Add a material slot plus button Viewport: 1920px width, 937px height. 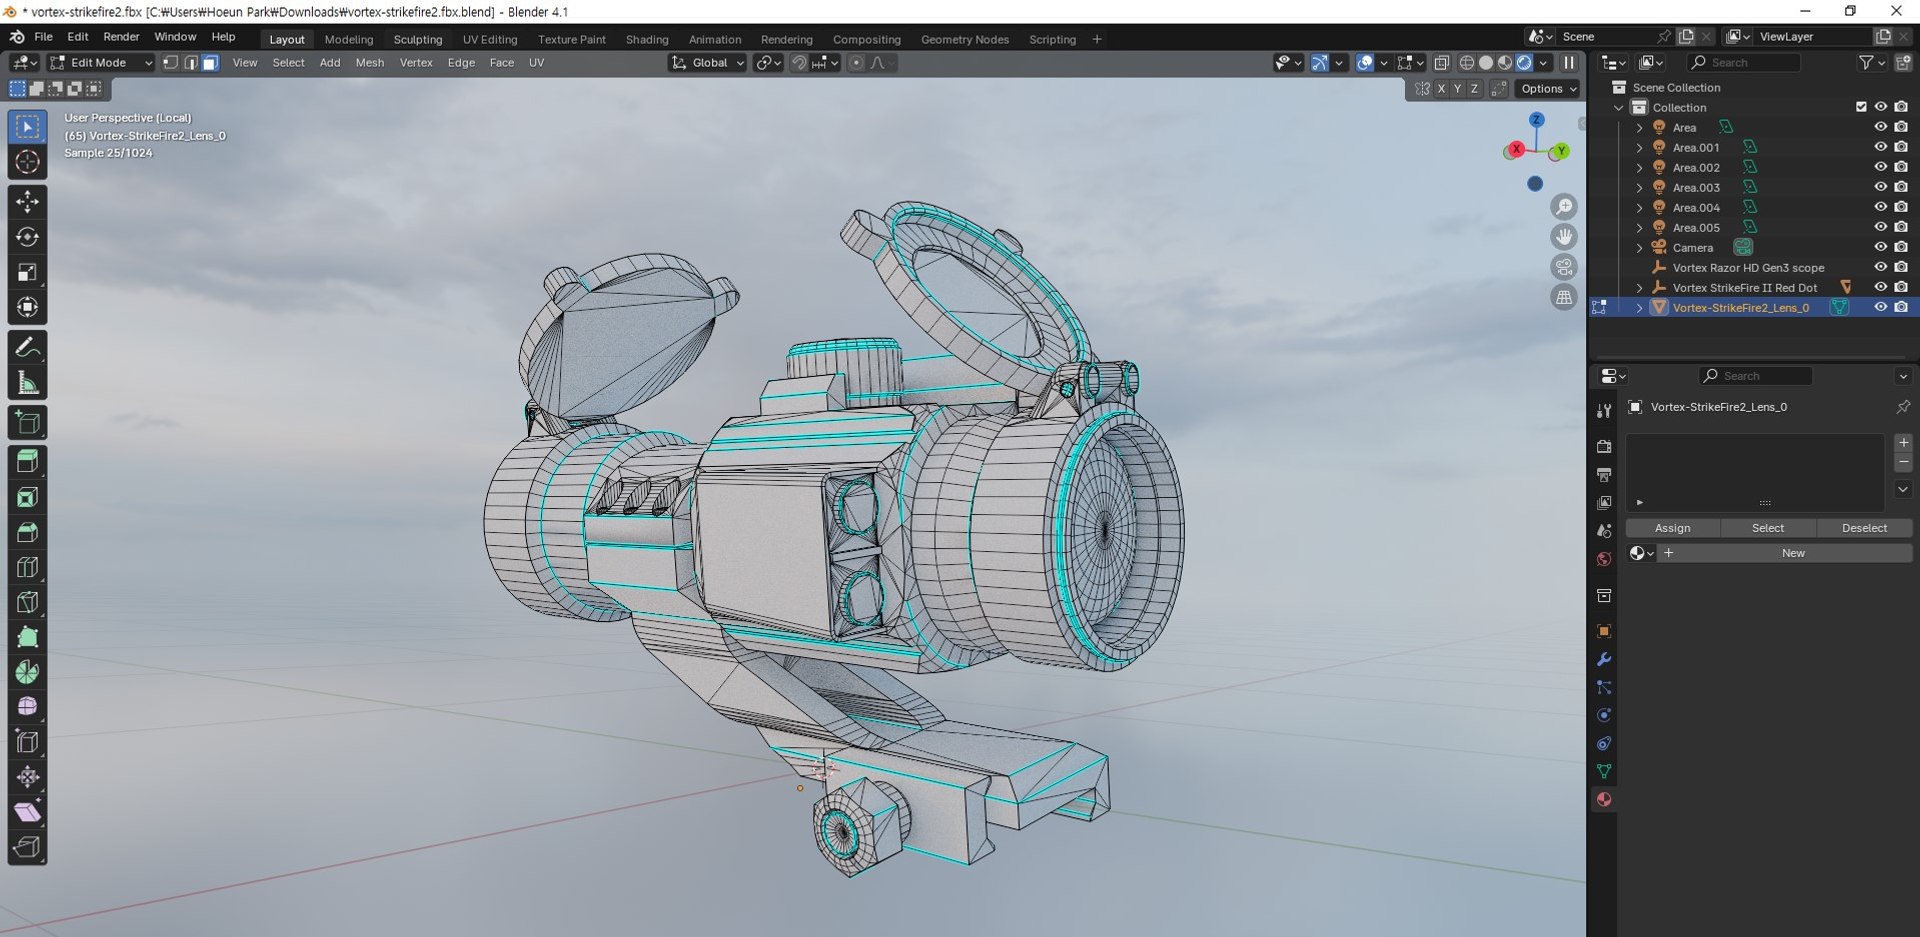point(1903,443)
